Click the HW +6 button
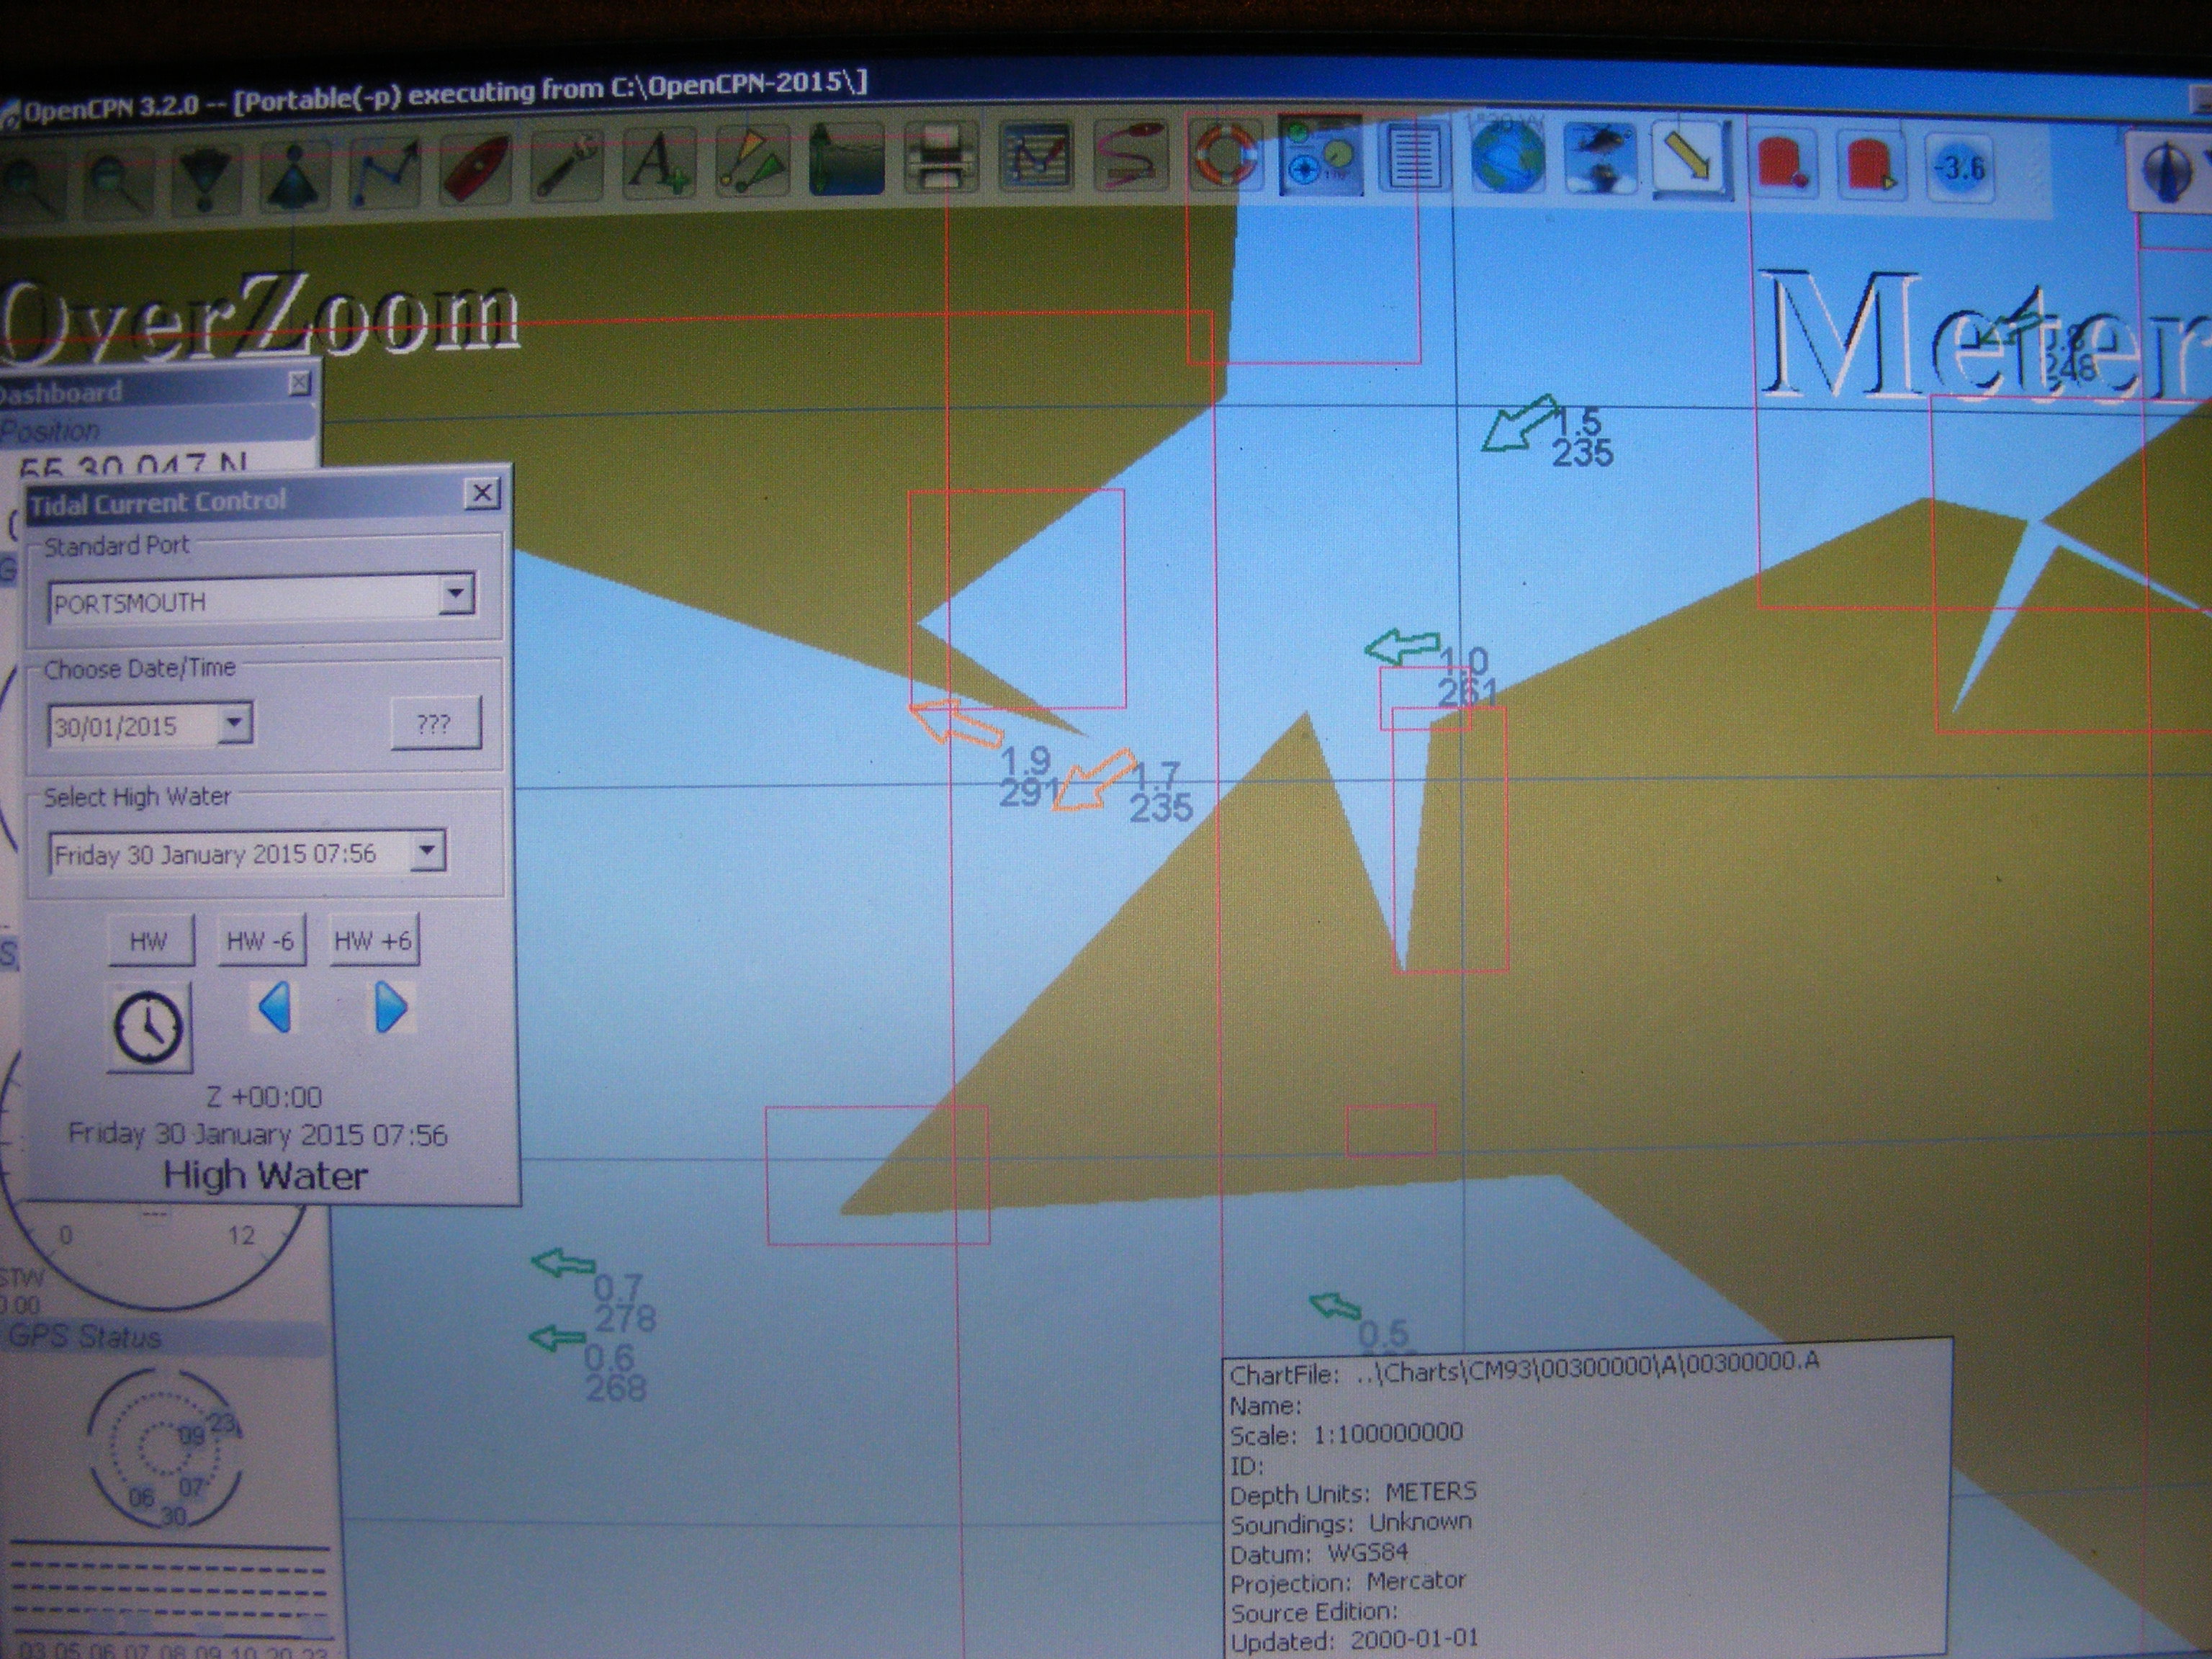Image resolution: width=2212 pixels, height=1659 pixels. coord(374,940)
